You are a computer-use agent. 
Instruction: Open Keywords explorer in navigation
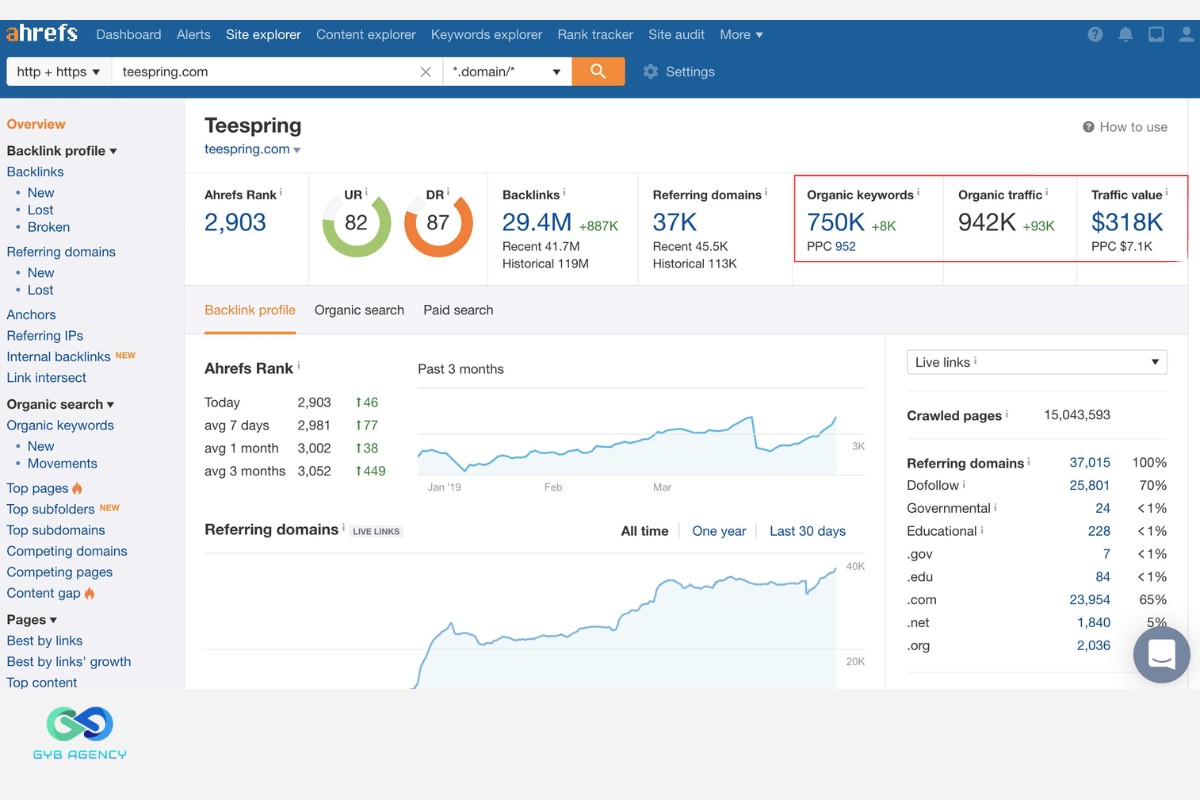click(x=487, y=34)
